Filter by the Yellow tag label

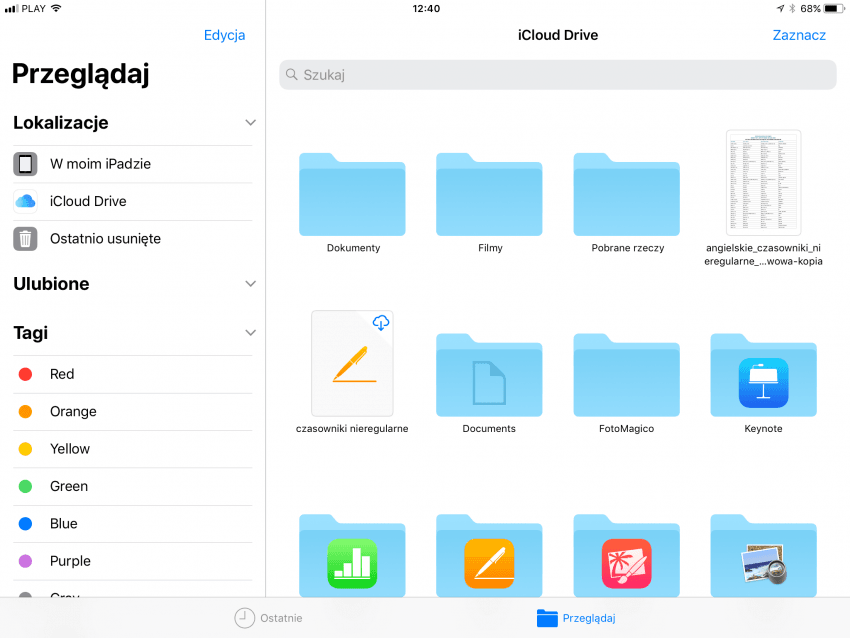click(70, 449)
